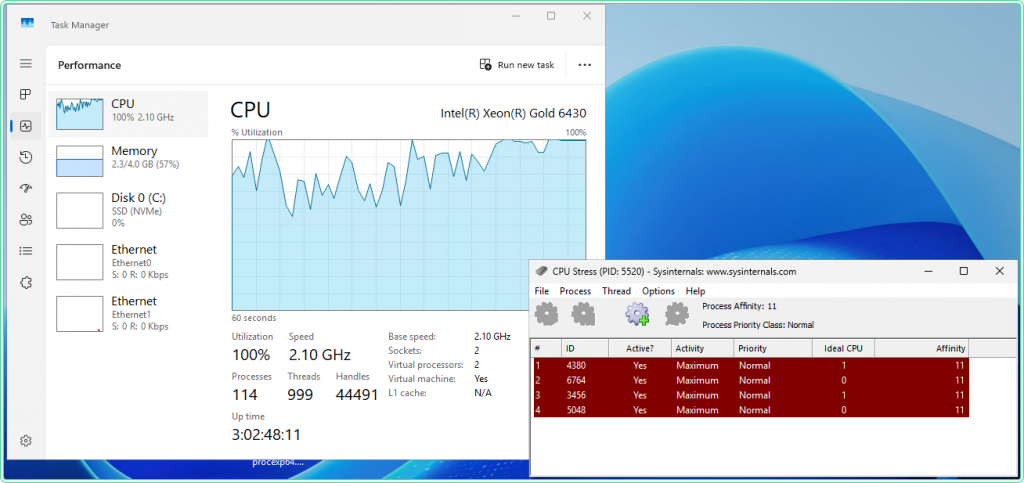Screen dimensions: 1024x483
Task: Sort by # column header
Action: click(546, 349)
